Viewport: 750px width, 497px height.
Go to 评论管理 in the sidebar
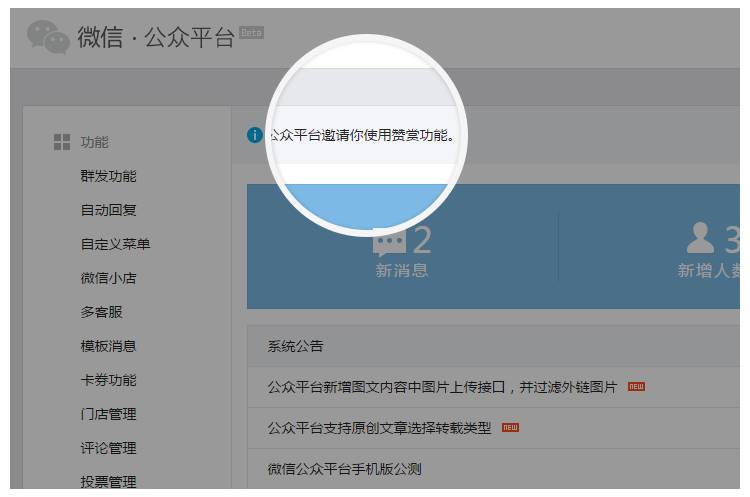109,448
